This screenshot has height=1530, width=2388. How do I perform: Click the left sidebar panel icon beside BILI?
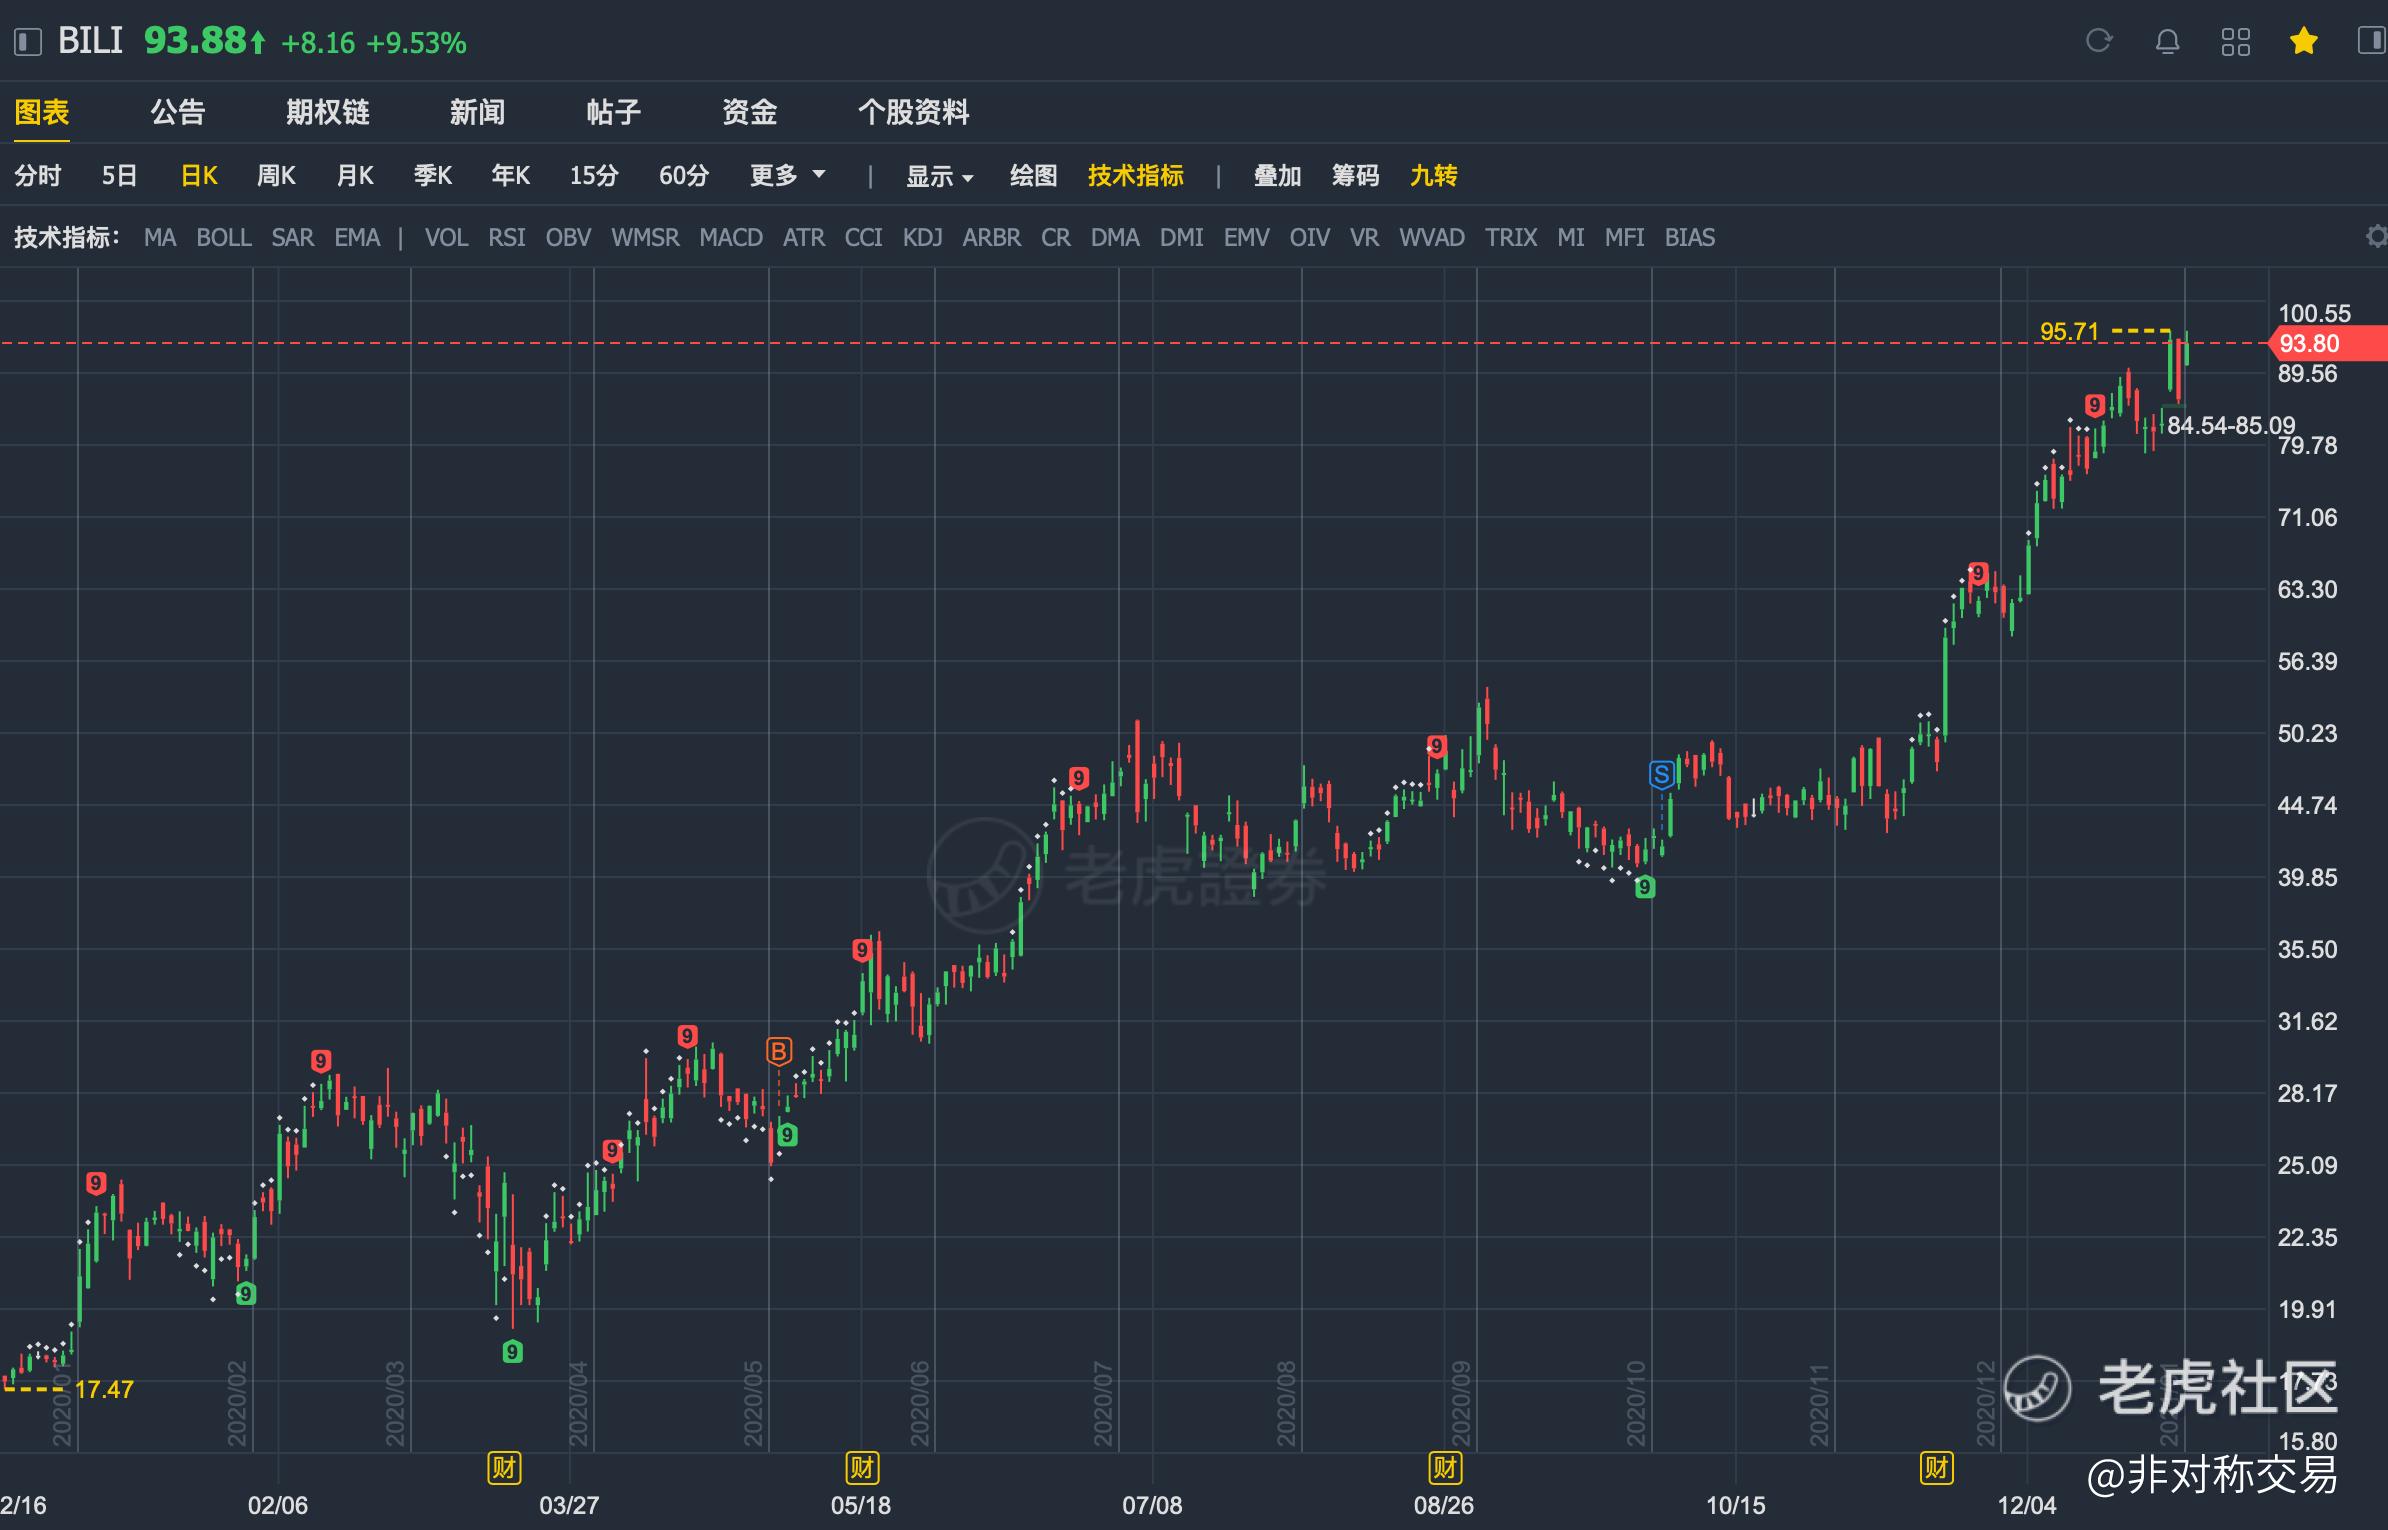pyautogui.click(x=27, y=42)
